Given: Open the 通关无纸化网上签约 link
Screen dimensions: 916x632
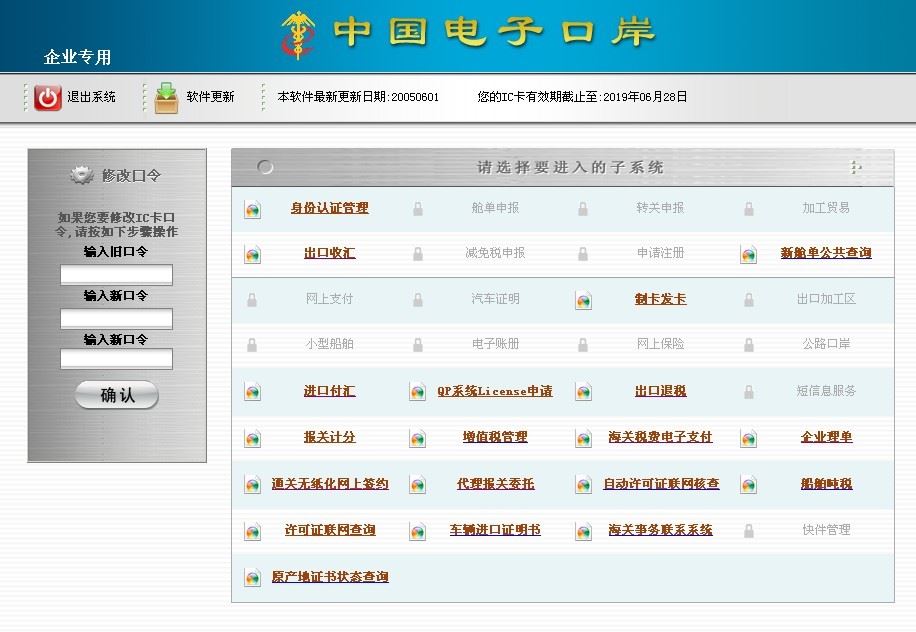Looking at the screenshot, I should (x=329, y=484).
